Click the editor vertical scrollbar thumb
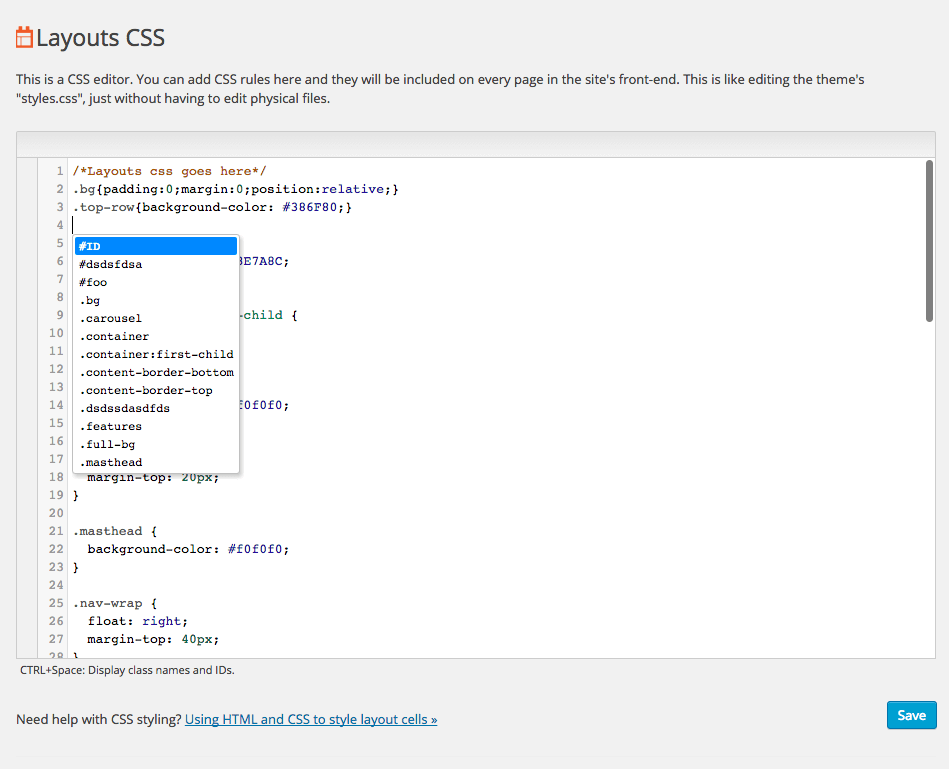 pyautogui.click(x=929, y=241)
